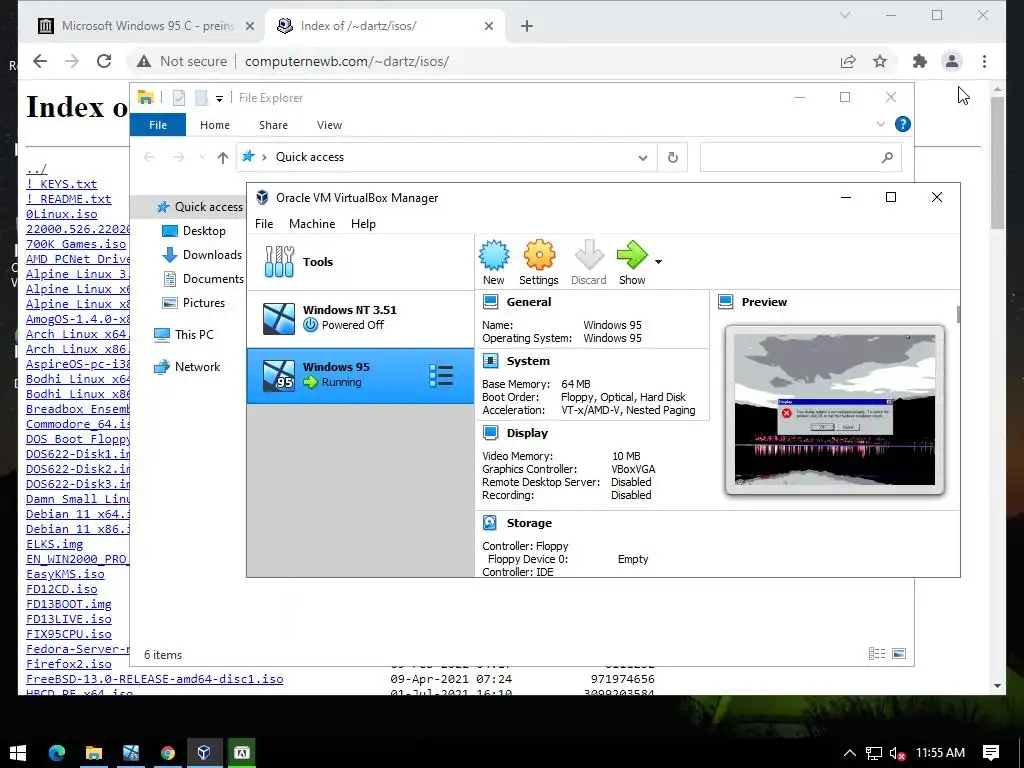This screenshot has height=768, width=1024.
Task: Open Windows Start menu
Action: click(x=18, y=753)
